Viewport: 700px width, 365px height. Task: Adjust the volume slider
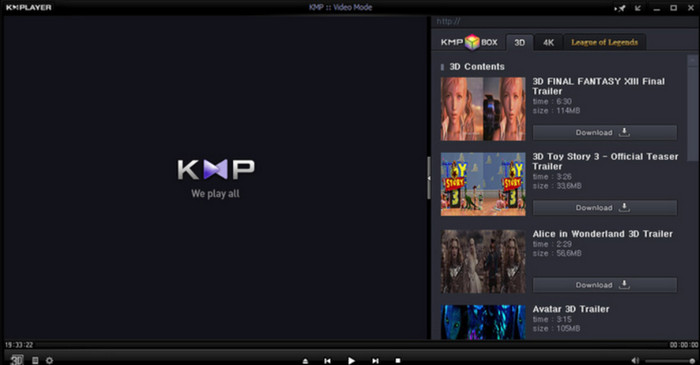670,361
